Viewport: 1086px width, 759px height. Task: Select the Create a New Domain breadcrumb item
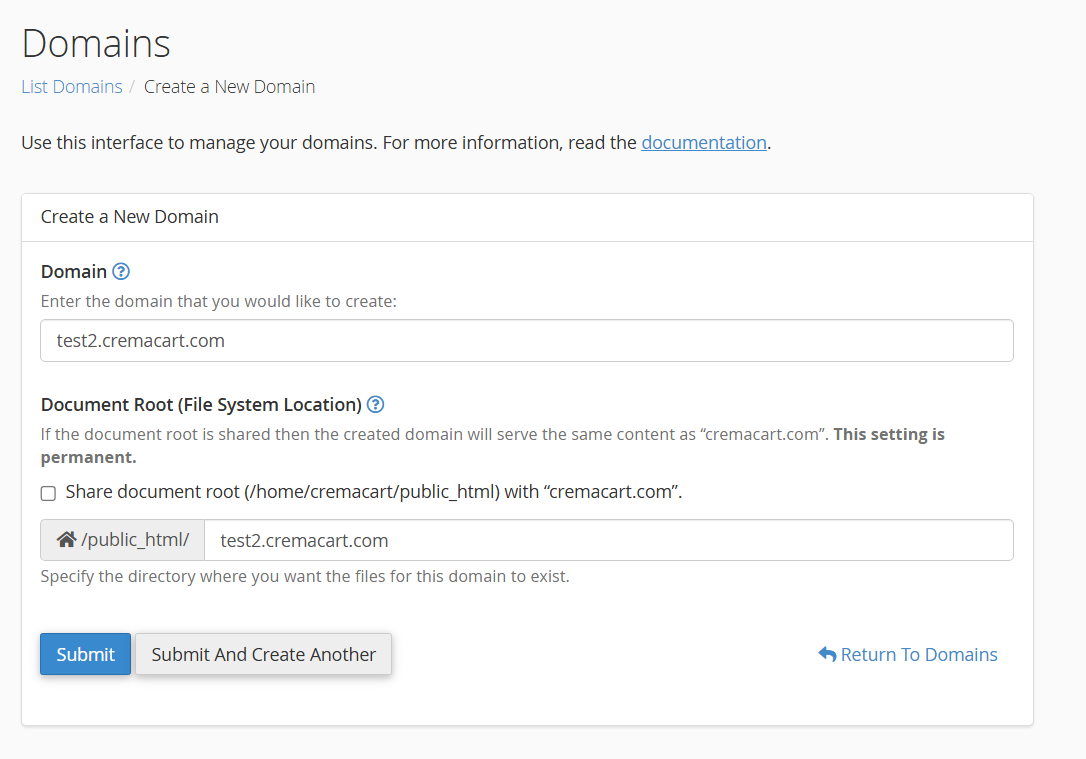(229, 87)
